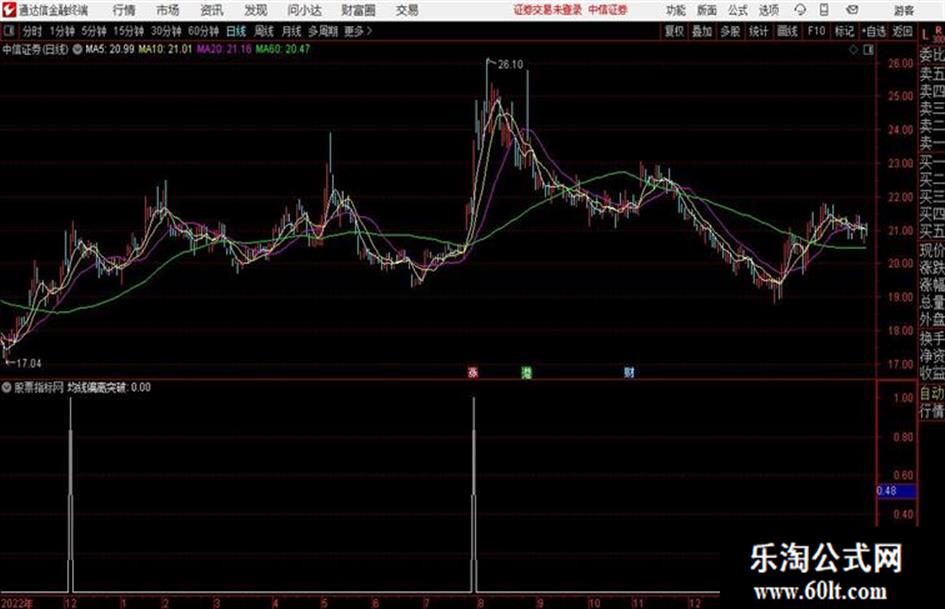Click the 均线偏离突破 indicator label
The height and width of the screenshot is (609, 945).
coord(96,388)
